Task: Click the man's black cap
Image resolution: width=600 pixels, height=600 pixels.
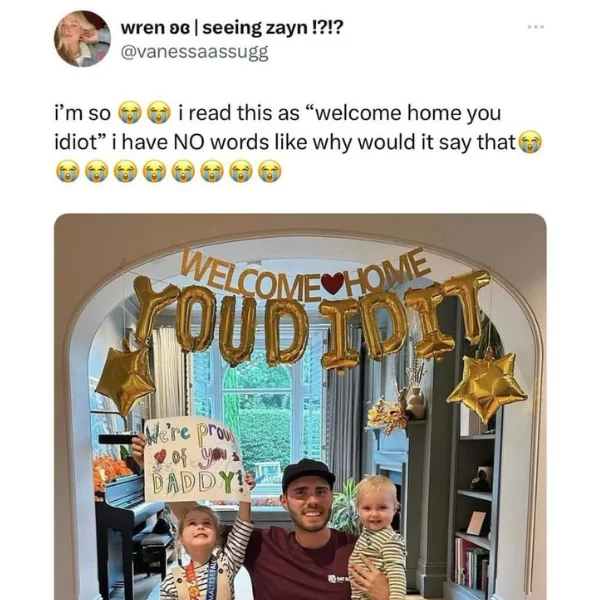Action: coord(308,474)
